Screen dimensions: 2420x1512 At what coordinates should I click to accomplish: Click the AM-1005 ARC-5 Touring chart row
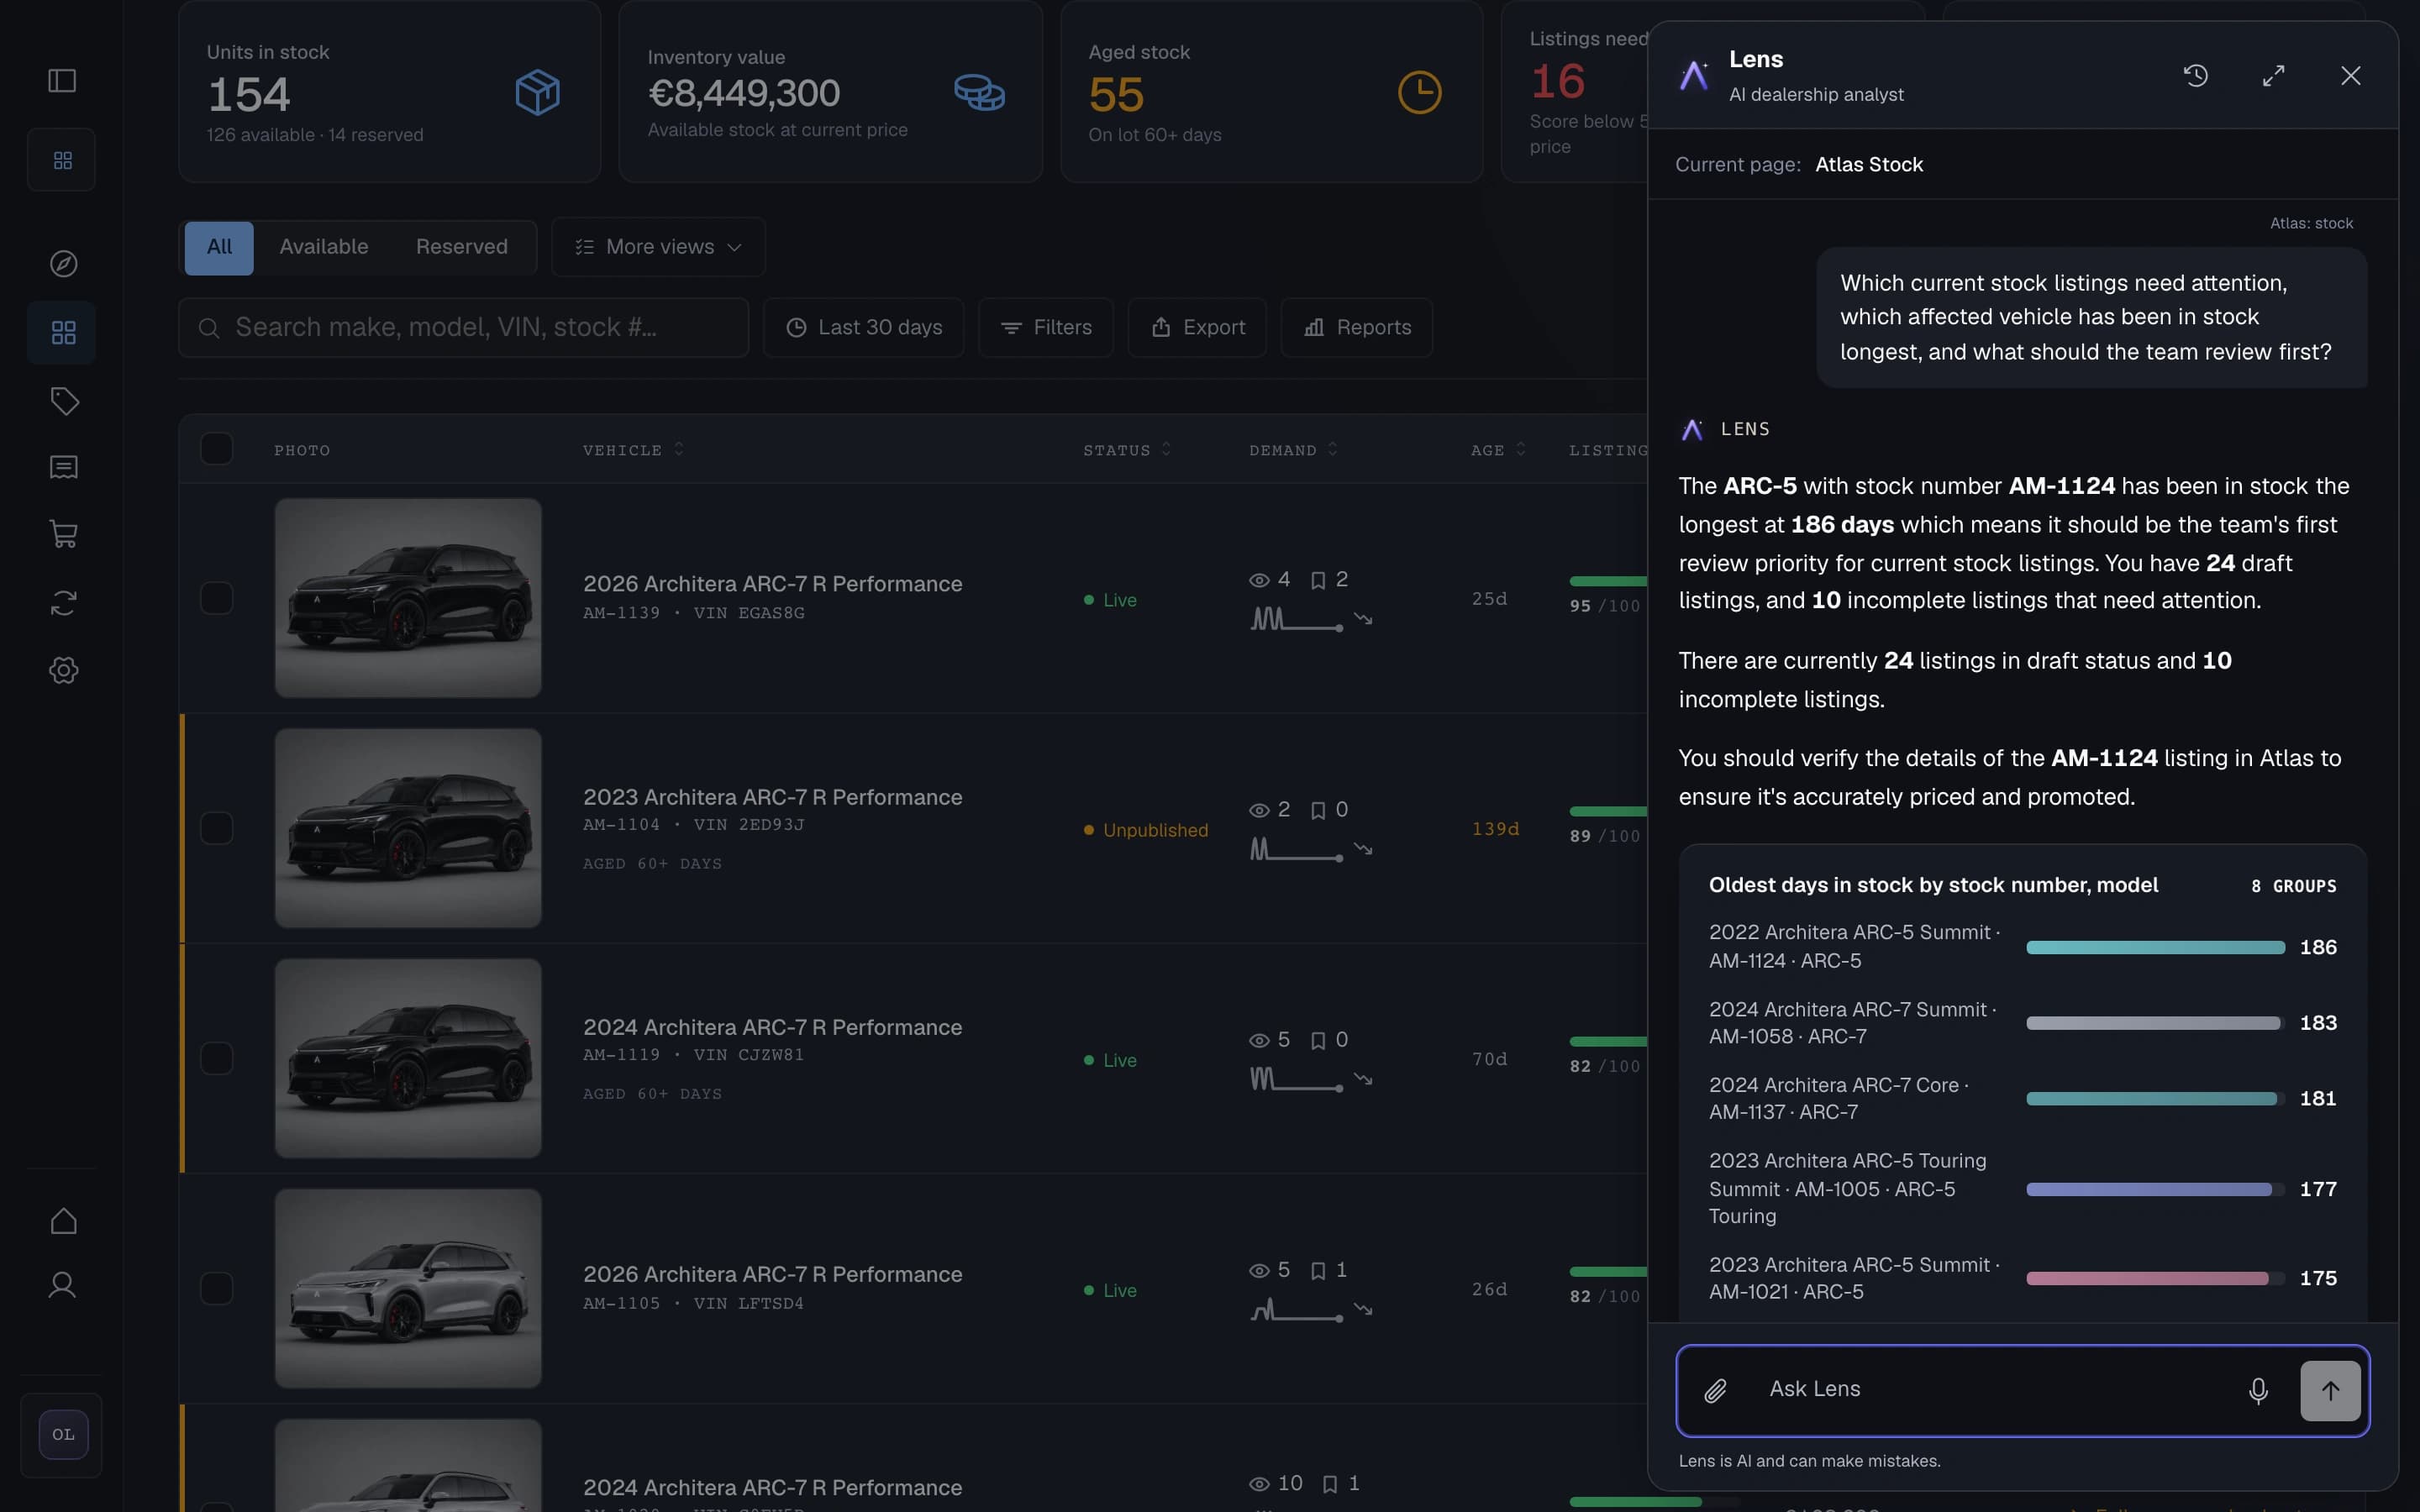pyautogui.click(x=2022, y=1189)
